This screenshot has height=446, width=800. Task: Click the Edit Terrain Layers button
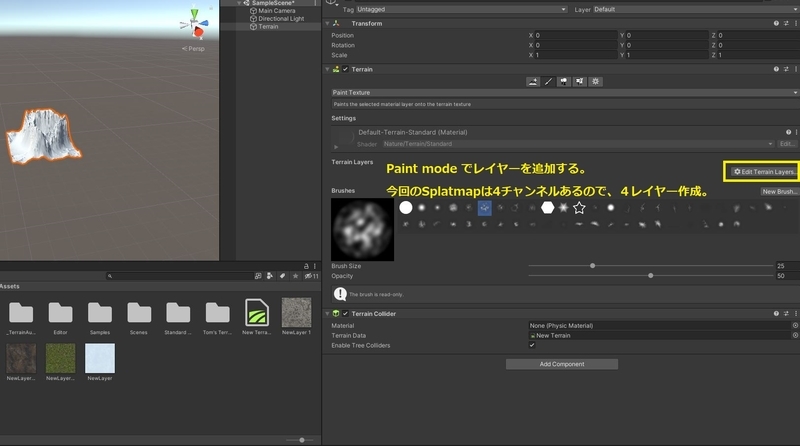coord(764,172)
